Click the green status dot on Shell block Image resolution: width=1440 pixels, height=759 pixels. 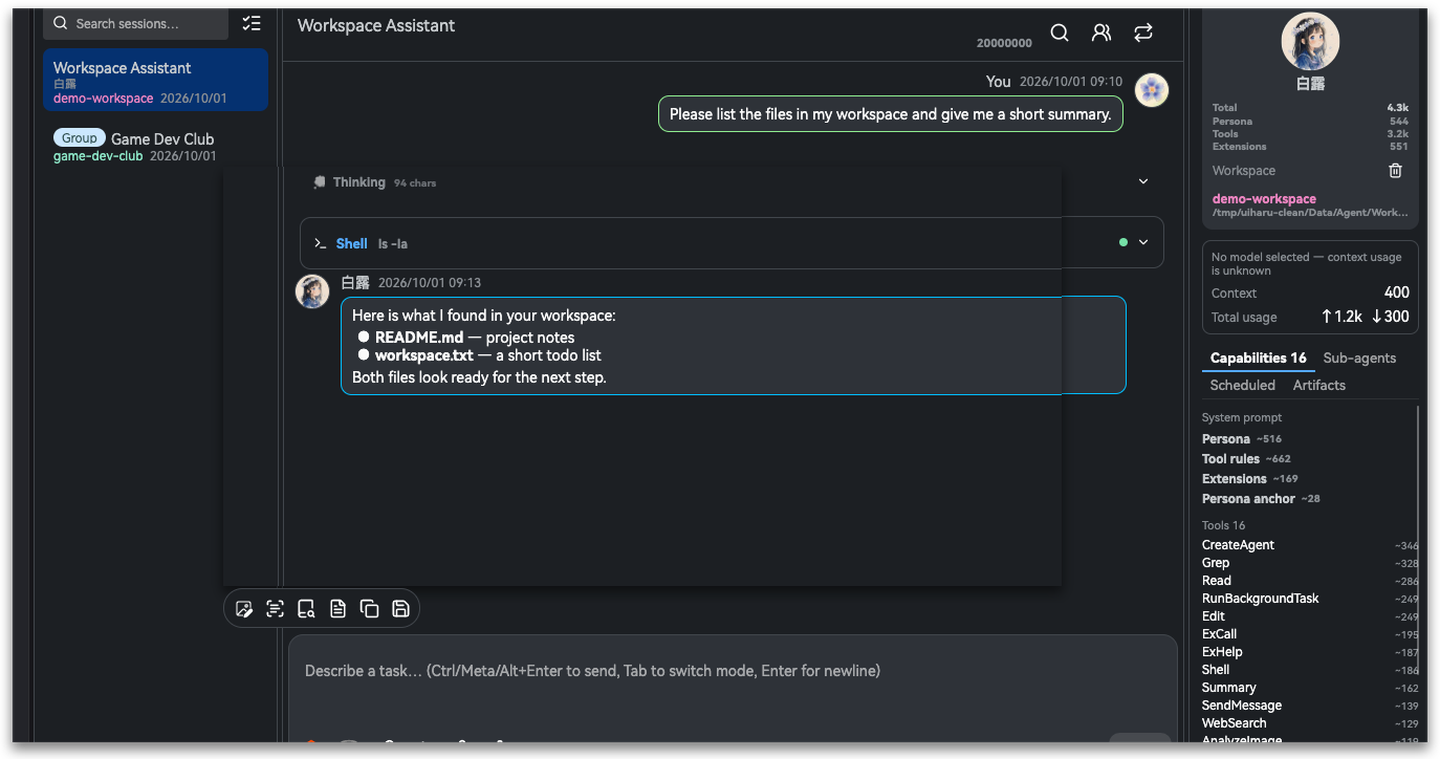coord(1123,242)
